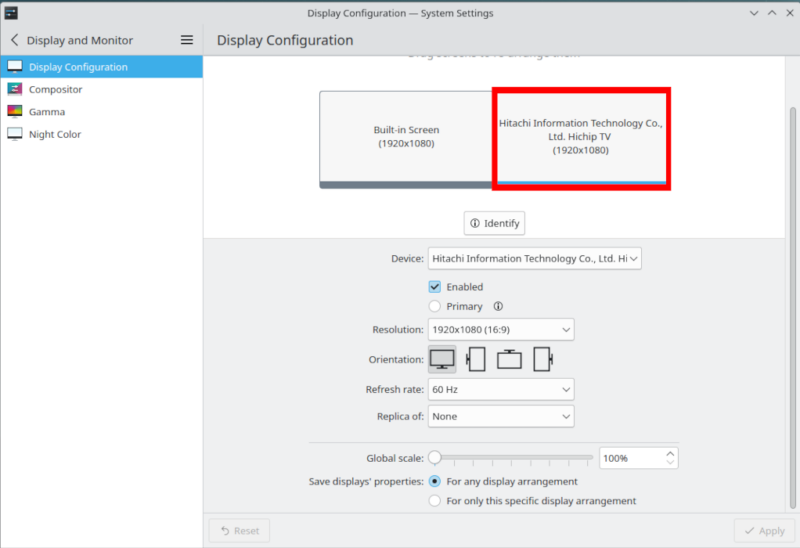Open the hamburger menu in sidebar header
Viewport: 800px width, 548px height.
(x=187, y=40)
